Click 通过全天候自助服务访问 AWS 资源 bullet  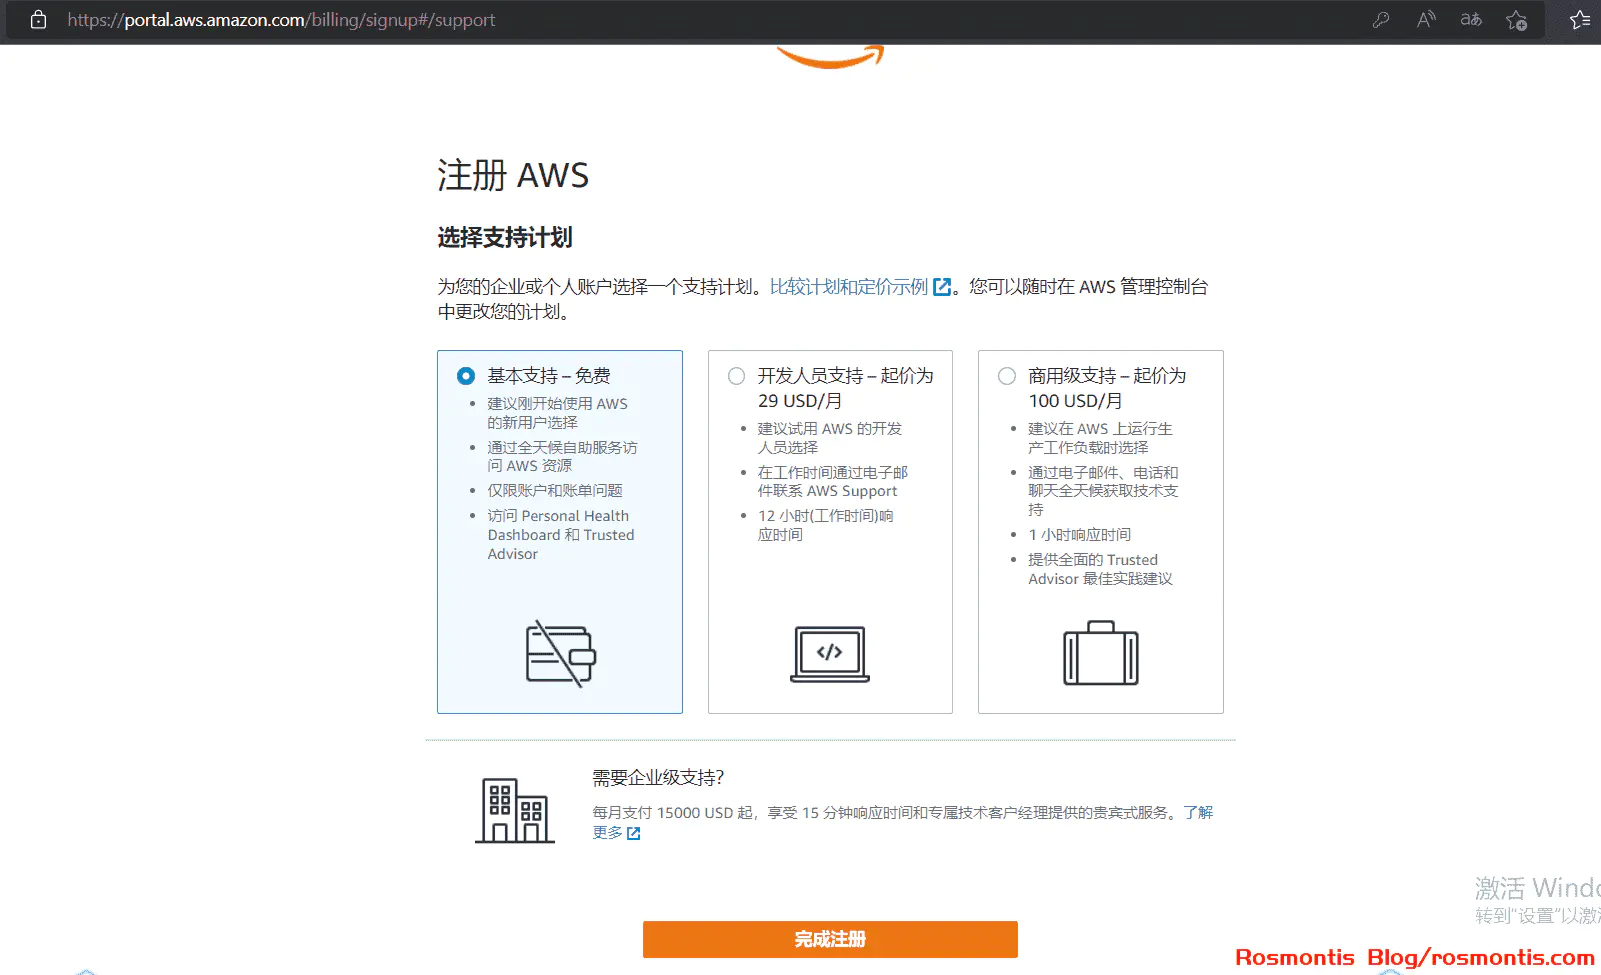click(x=562, y=456)
